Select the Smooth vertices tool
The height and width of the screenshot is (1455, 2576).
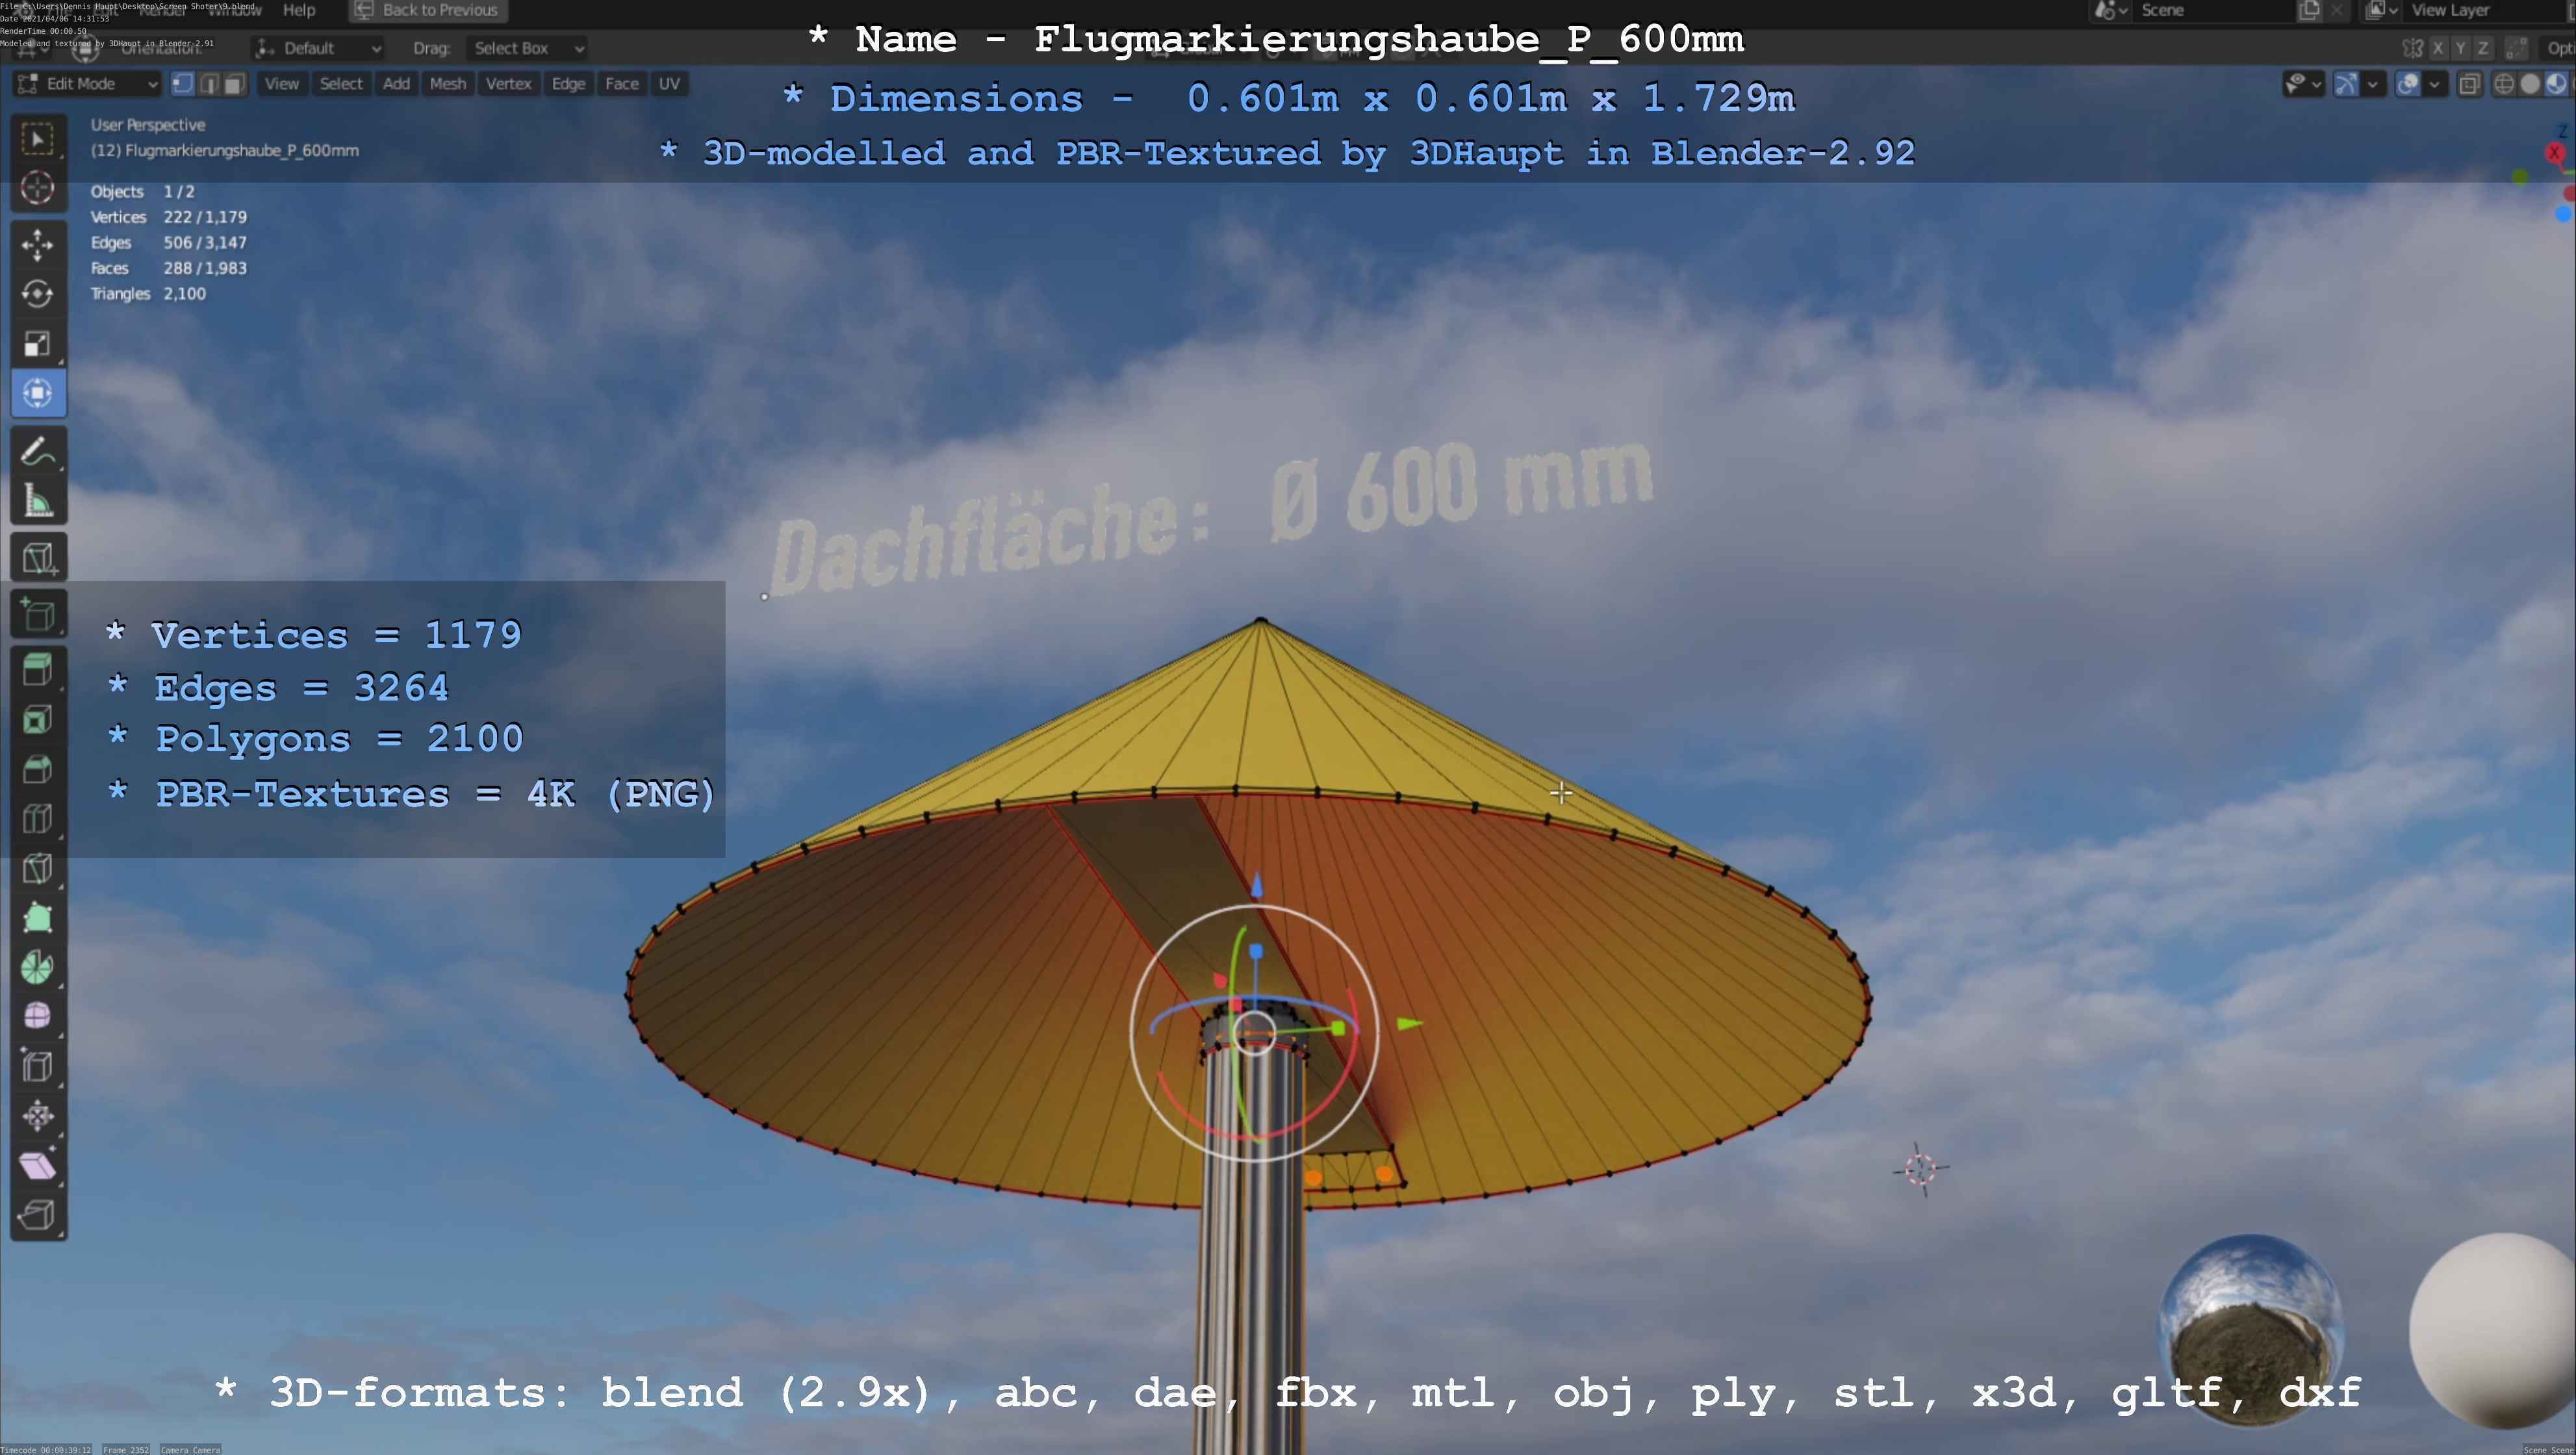38,1017
